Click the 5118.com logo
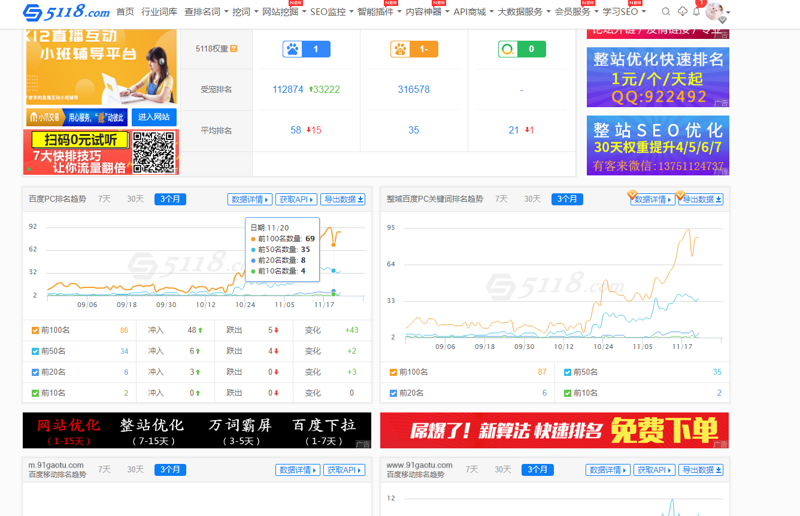Viewport: 800px width, 516px height. point(66,12)
